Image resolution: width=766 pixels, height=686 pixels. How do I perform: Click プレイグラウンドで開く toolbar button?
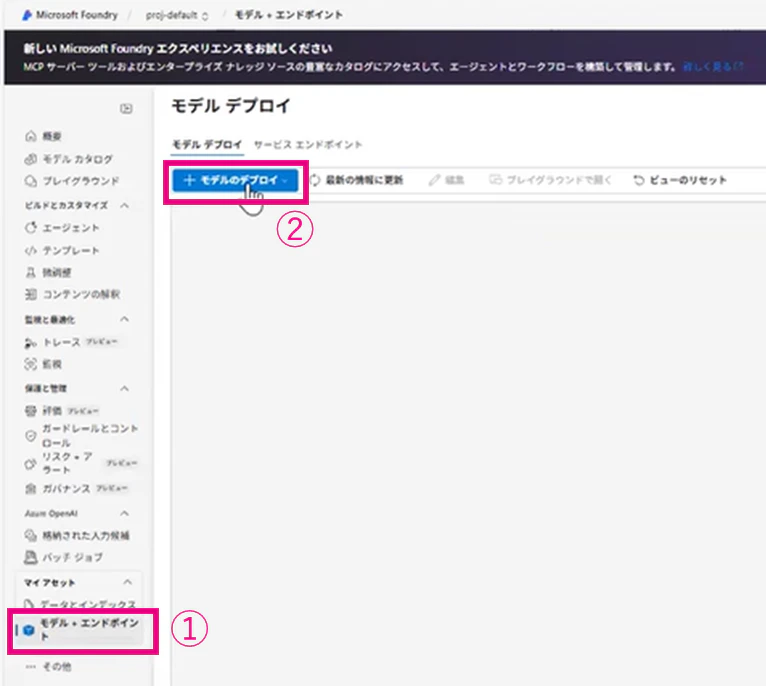tap(550, 180)
